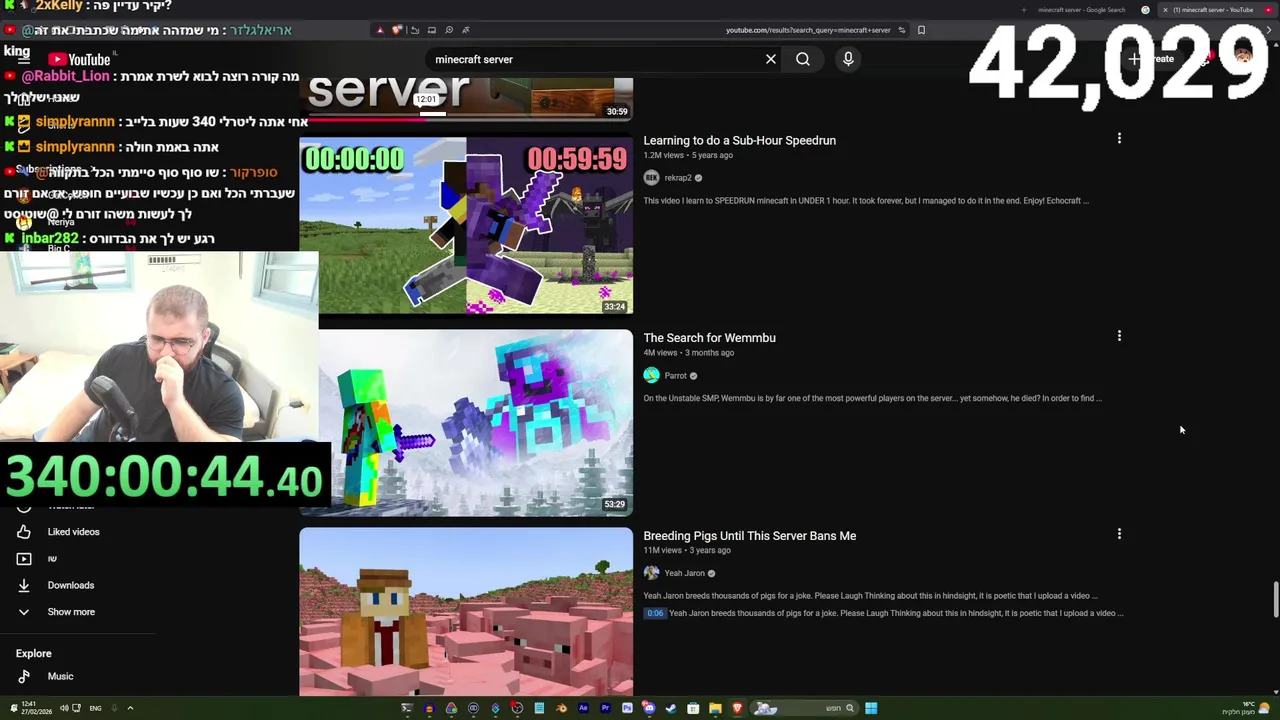
Task: Expand hidden tray icons chevron
Action: click(x=130, y=708)
